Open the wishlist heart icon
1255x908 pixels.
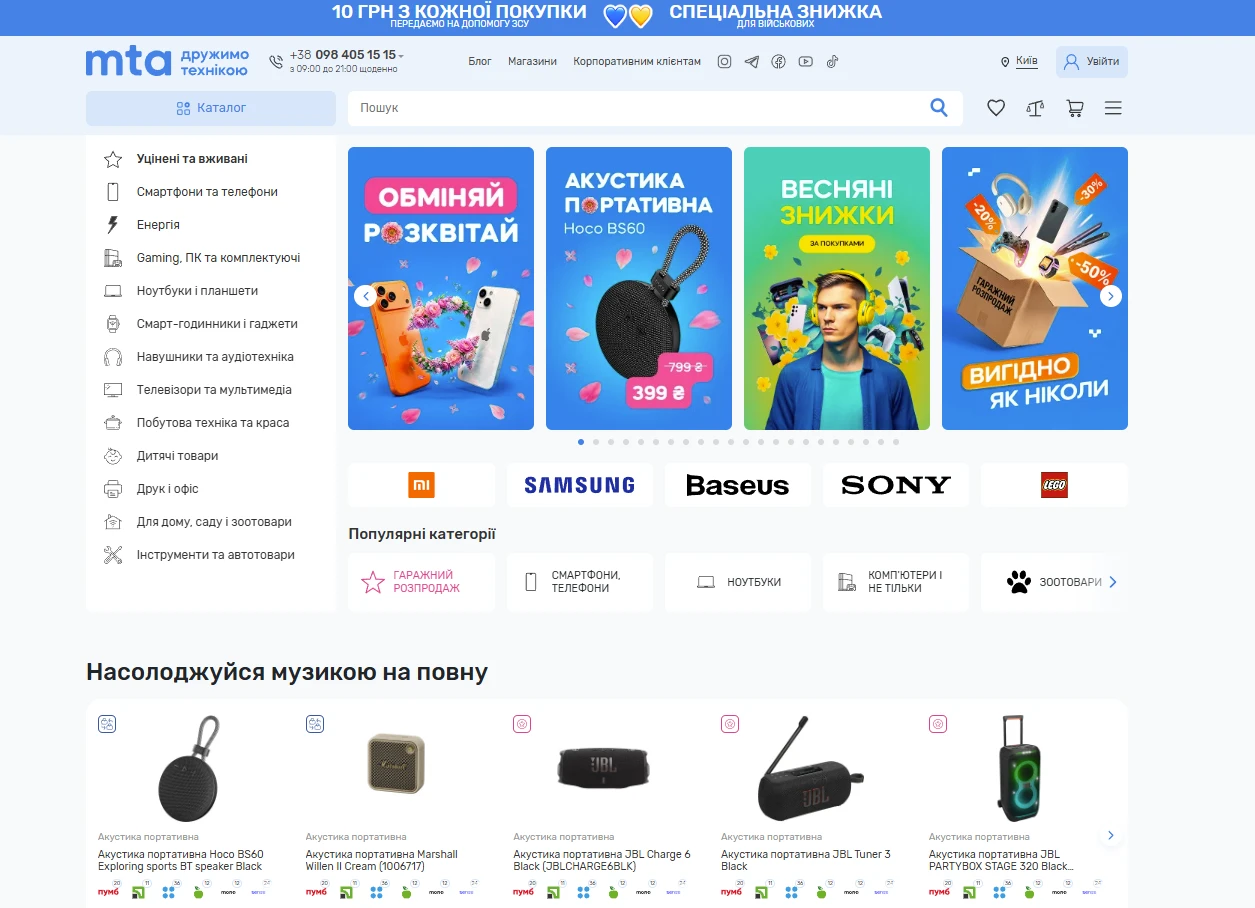996,108
